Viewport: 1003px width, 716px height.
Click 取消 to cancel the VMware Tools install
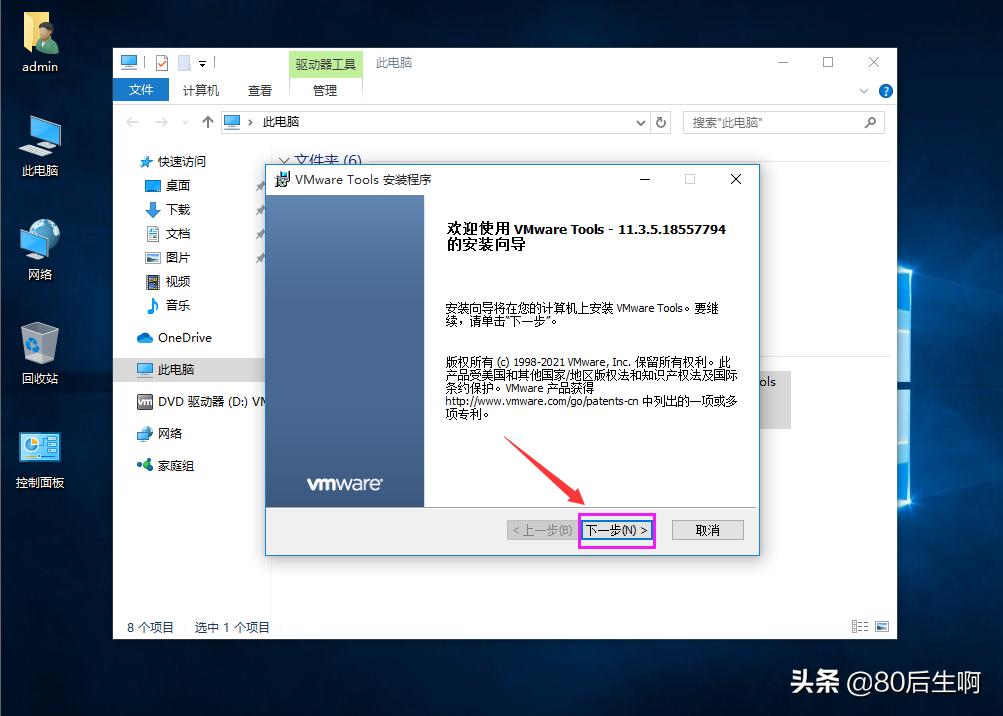[x=707, y=529]
